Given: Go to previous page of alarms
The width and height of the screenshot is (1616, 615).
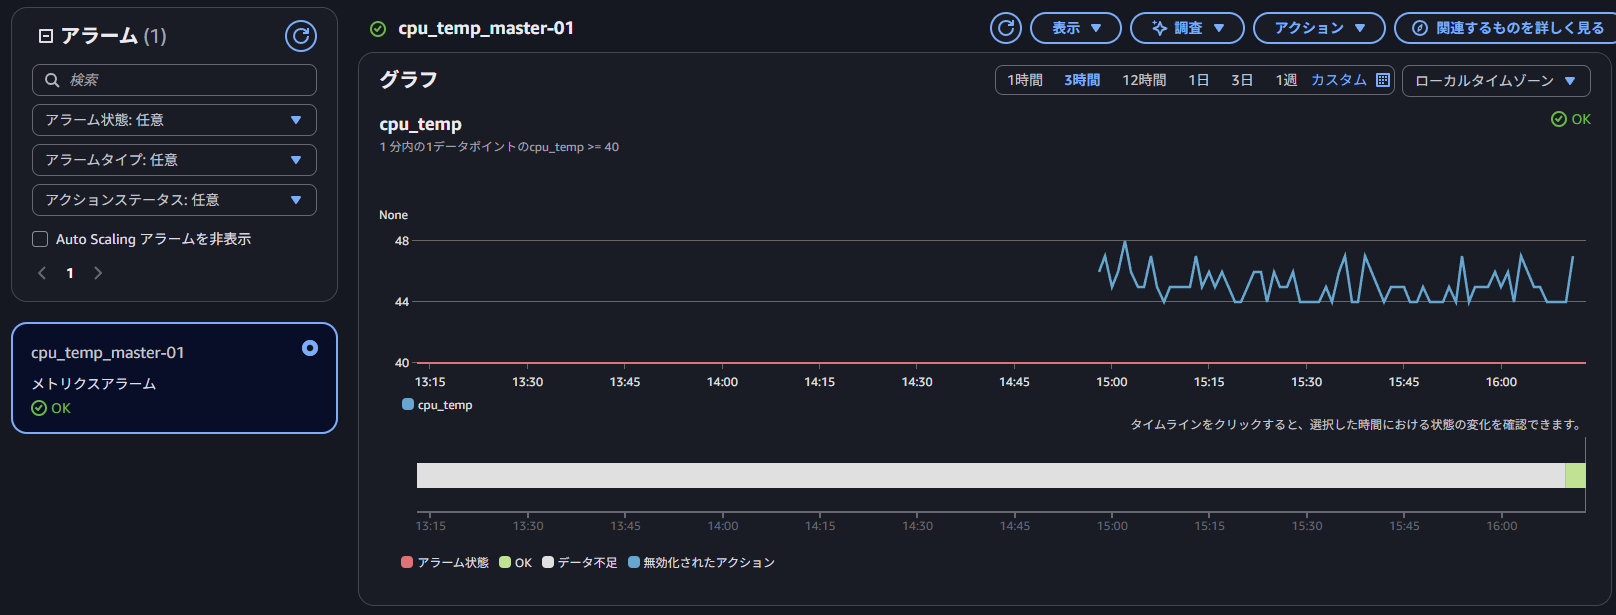Looking at the screenshot, I should (x=42, y=273).
